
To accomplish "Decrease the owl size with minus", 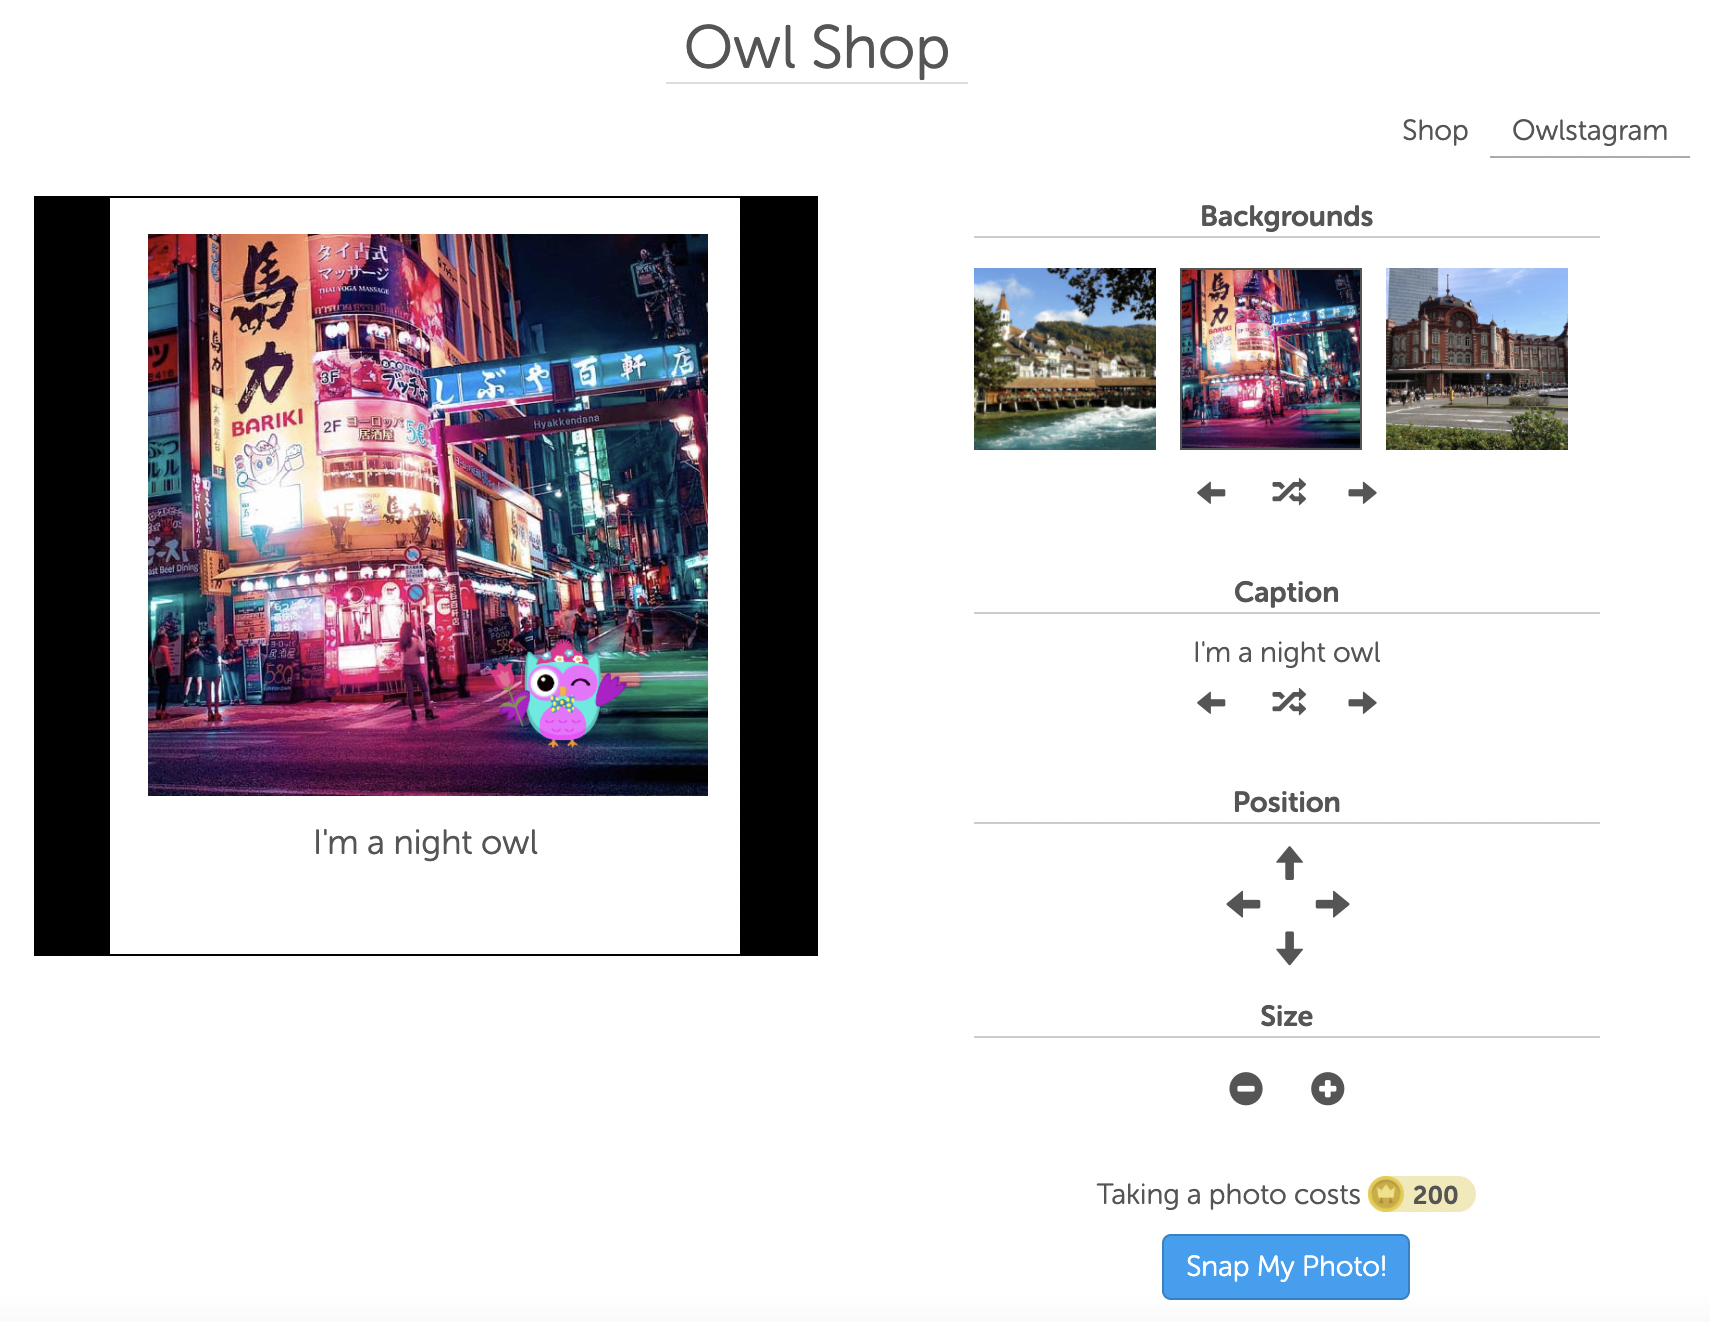I will click(x=1246, y=1088).
